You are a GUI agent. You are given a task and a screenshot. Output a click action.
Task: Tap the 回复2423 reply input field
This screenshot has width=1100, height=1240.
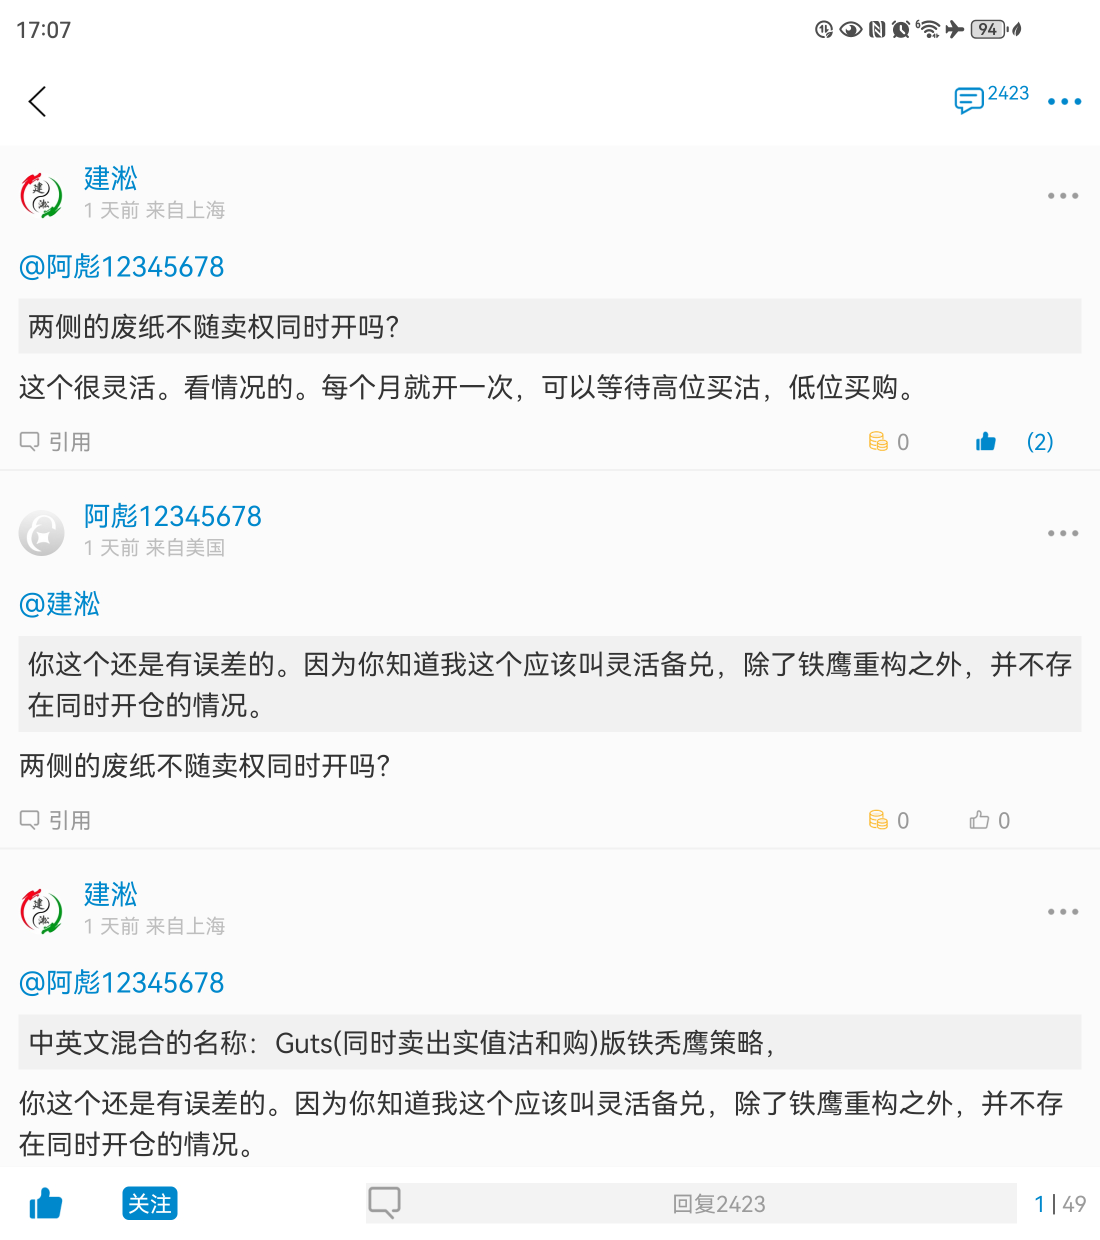(718, 1203)
